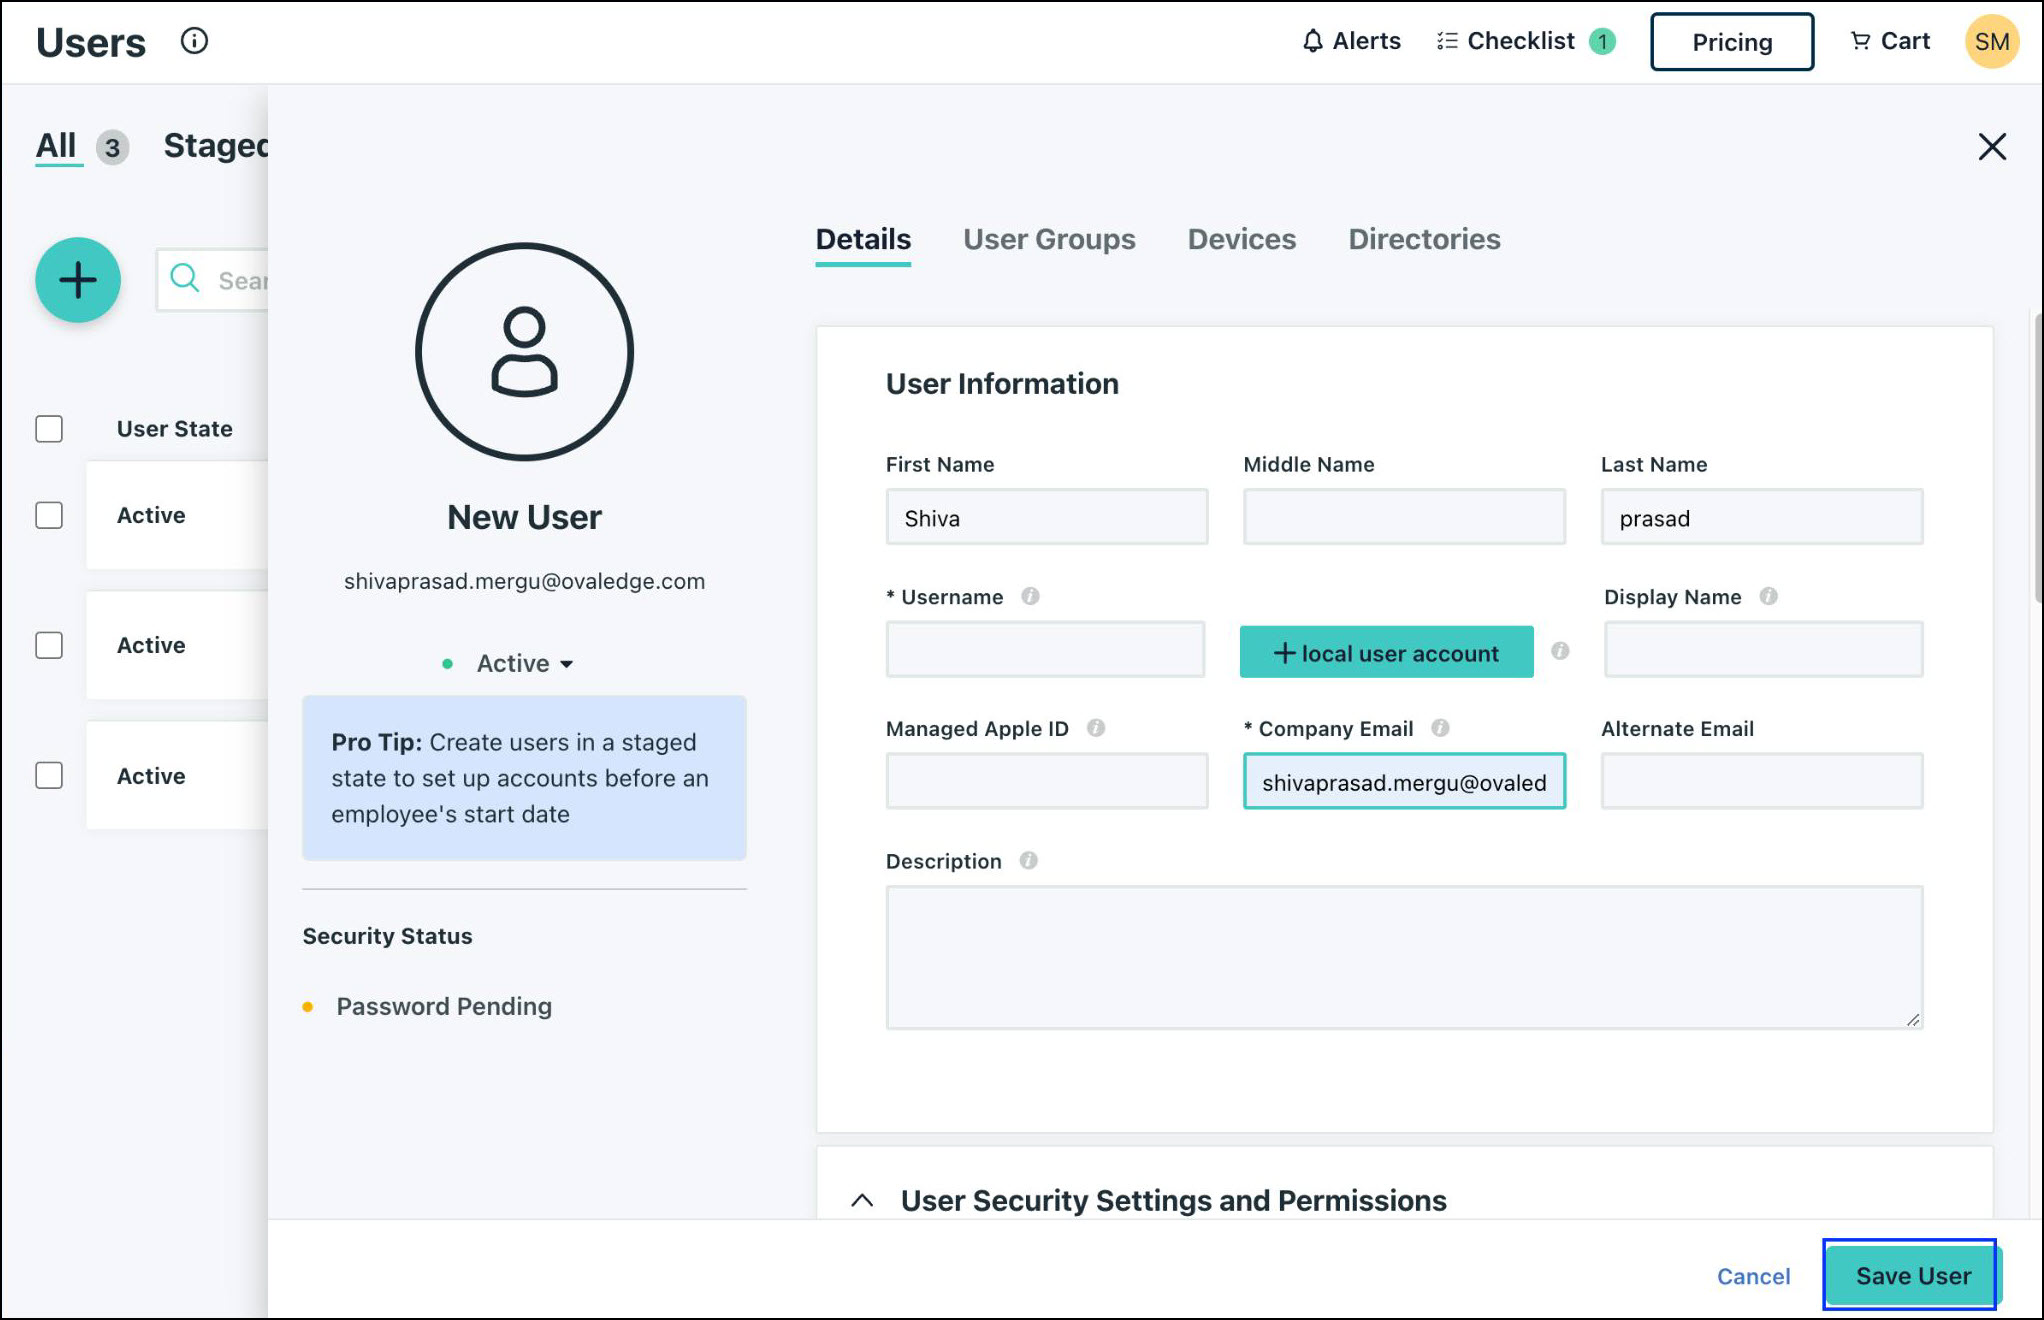Image resolution: width=2044 pixels, height=1320 pixels.
Task: Switch to the User Groups tab
Action: pyautogui.click(x=1049, y=239)
